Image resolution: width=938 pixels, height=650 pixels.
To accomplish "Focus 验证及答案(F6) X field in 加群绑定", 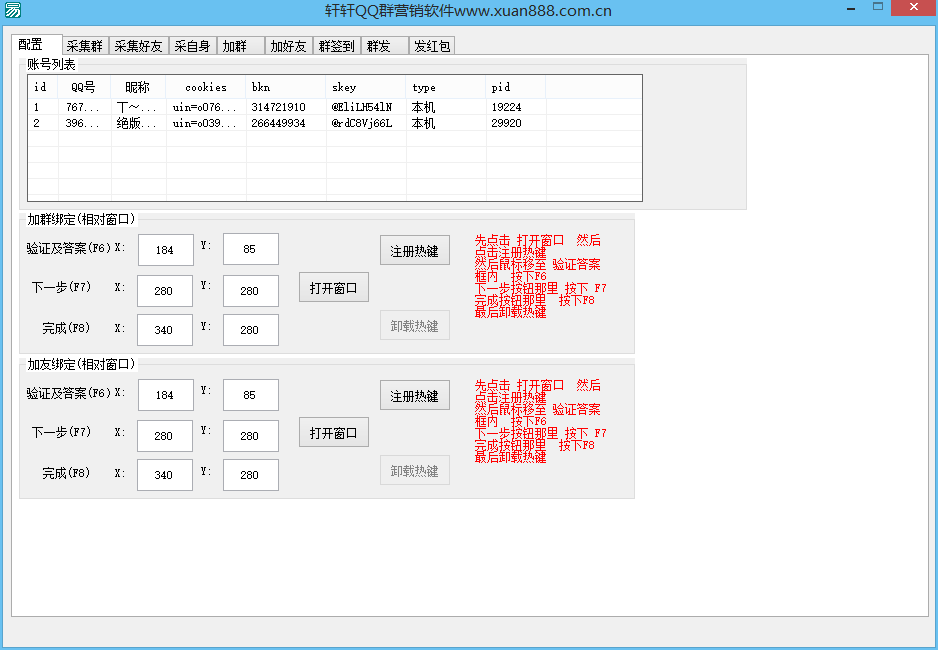I will [166, 249].
